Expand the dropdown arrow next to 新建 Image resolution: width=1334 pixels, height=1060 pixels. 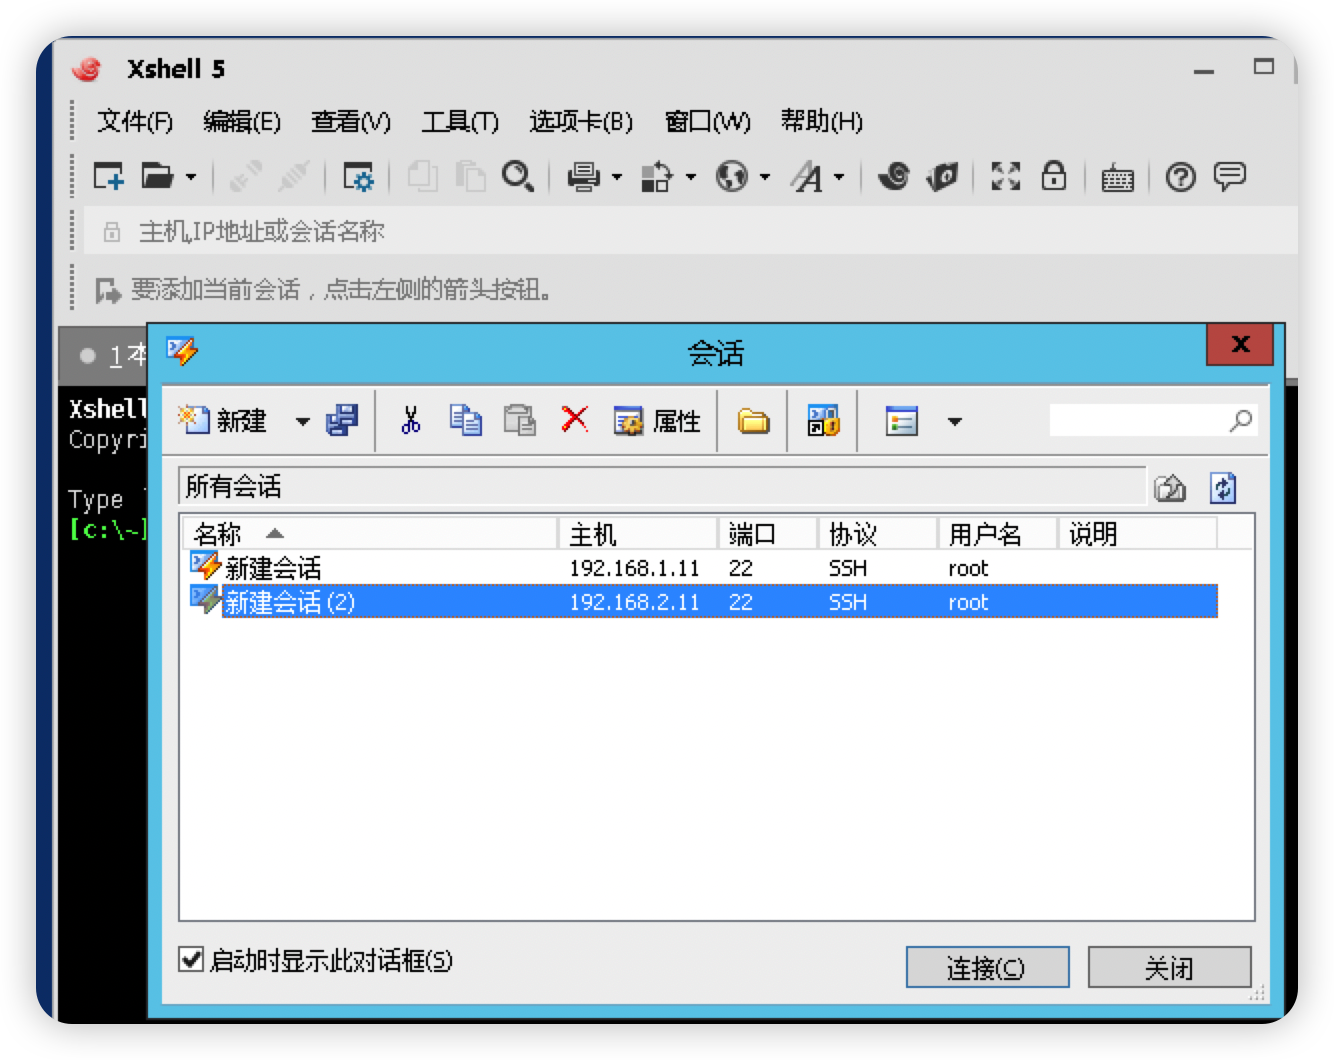click(x=302, y=421)
